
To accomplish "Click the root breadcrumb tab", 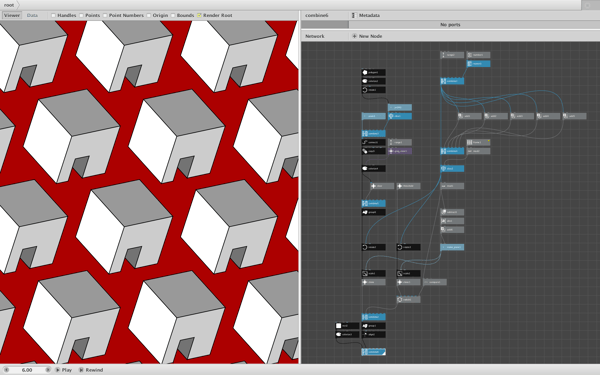I will tap(9, 5).
